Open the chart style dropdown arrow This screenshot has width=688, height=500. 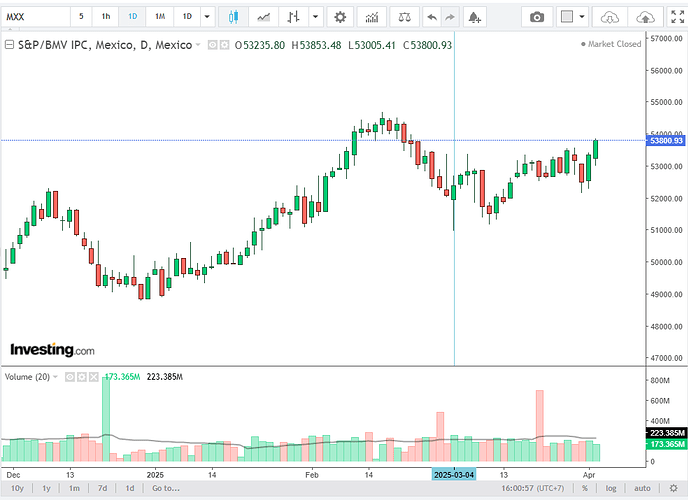pos(315,17)
